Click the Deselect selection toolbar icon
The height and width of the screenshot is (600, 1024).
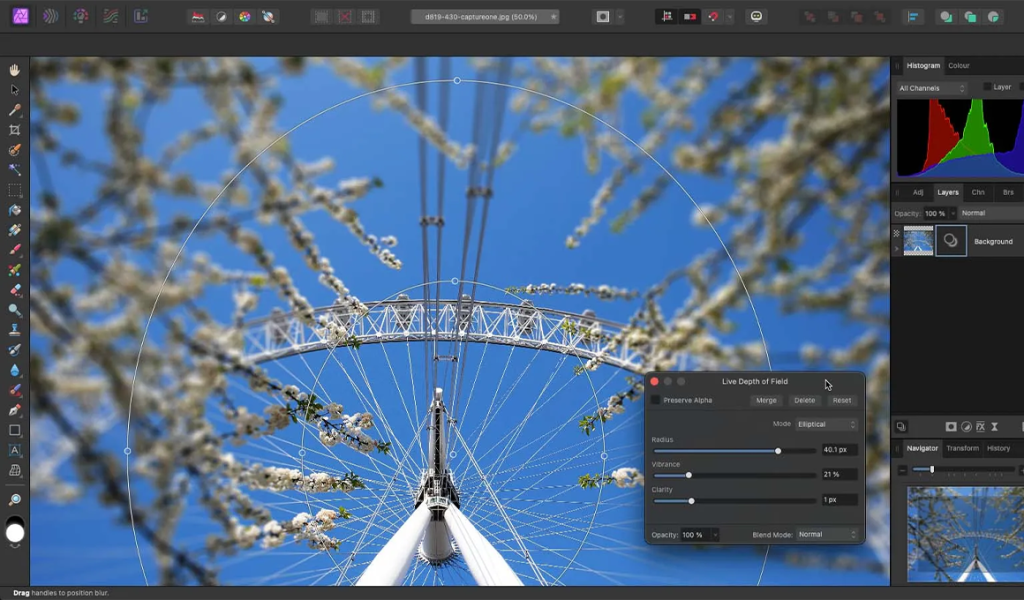point(345,17)
